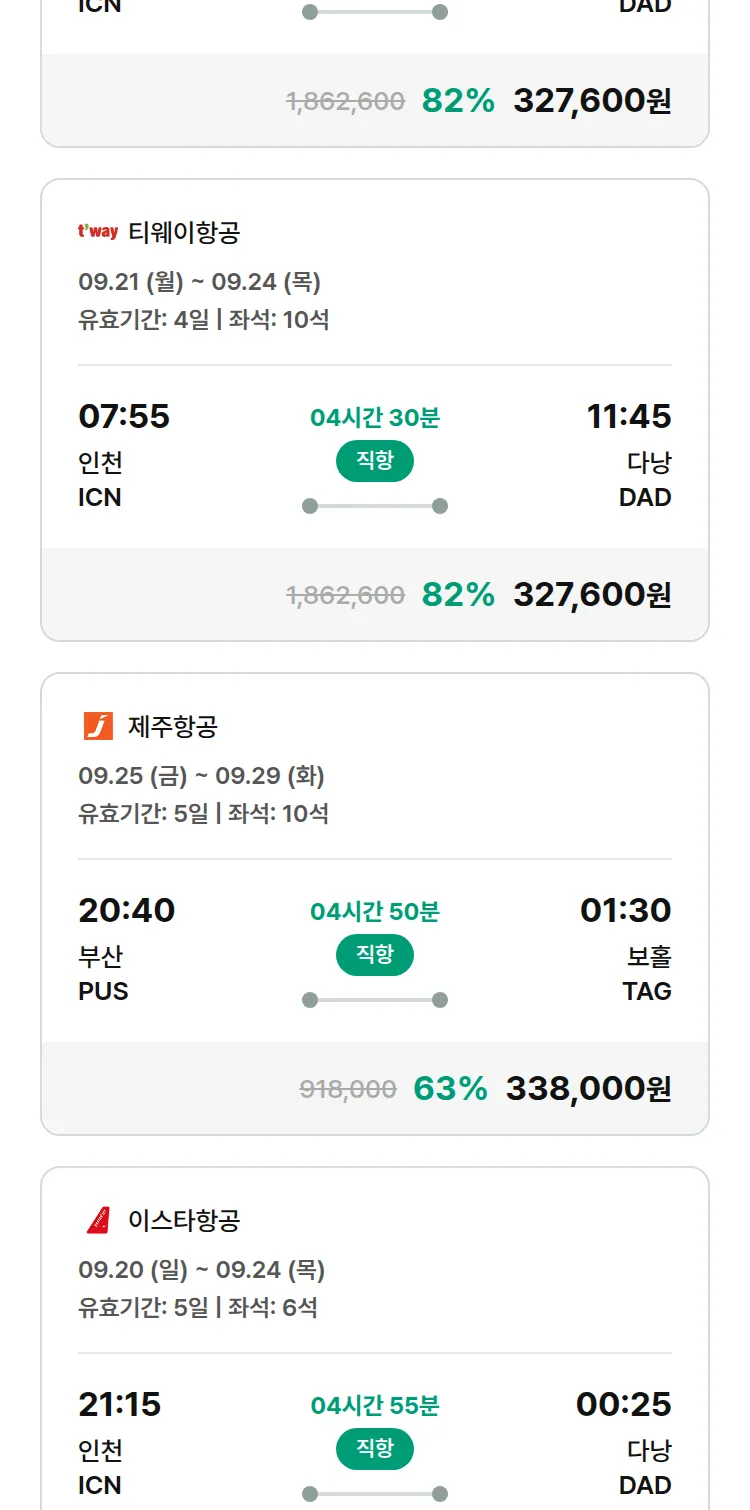
Task: Click the struck-through 918,000 original price
Action: pos(348,1089)
